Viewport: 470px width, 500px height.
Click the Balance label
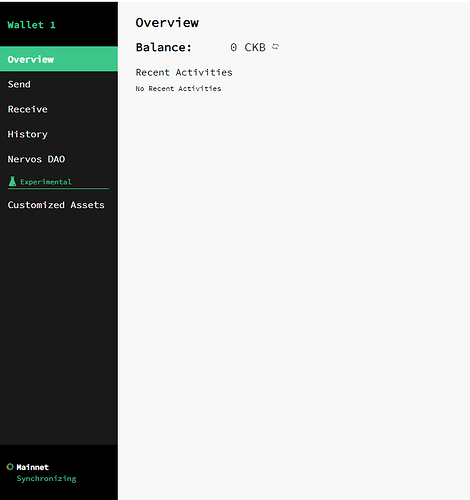[164, 47]
